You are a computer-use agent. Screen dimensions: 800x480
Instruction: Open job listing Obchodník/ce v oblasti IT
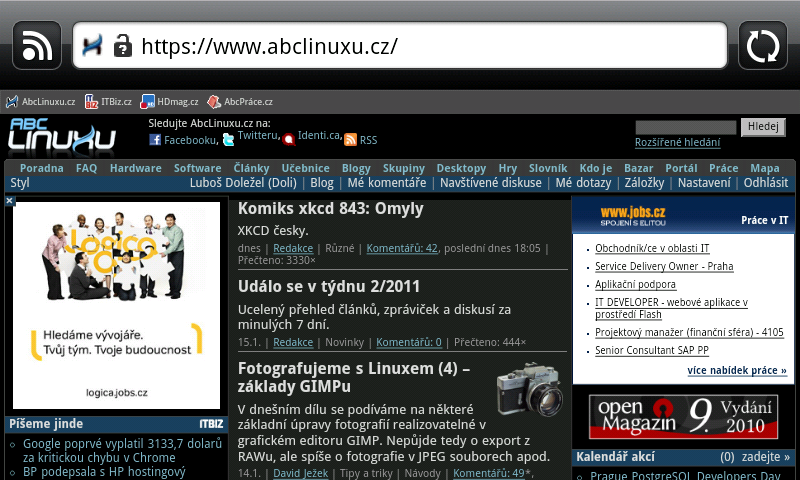pyautogui.click(x=652, y=248)
